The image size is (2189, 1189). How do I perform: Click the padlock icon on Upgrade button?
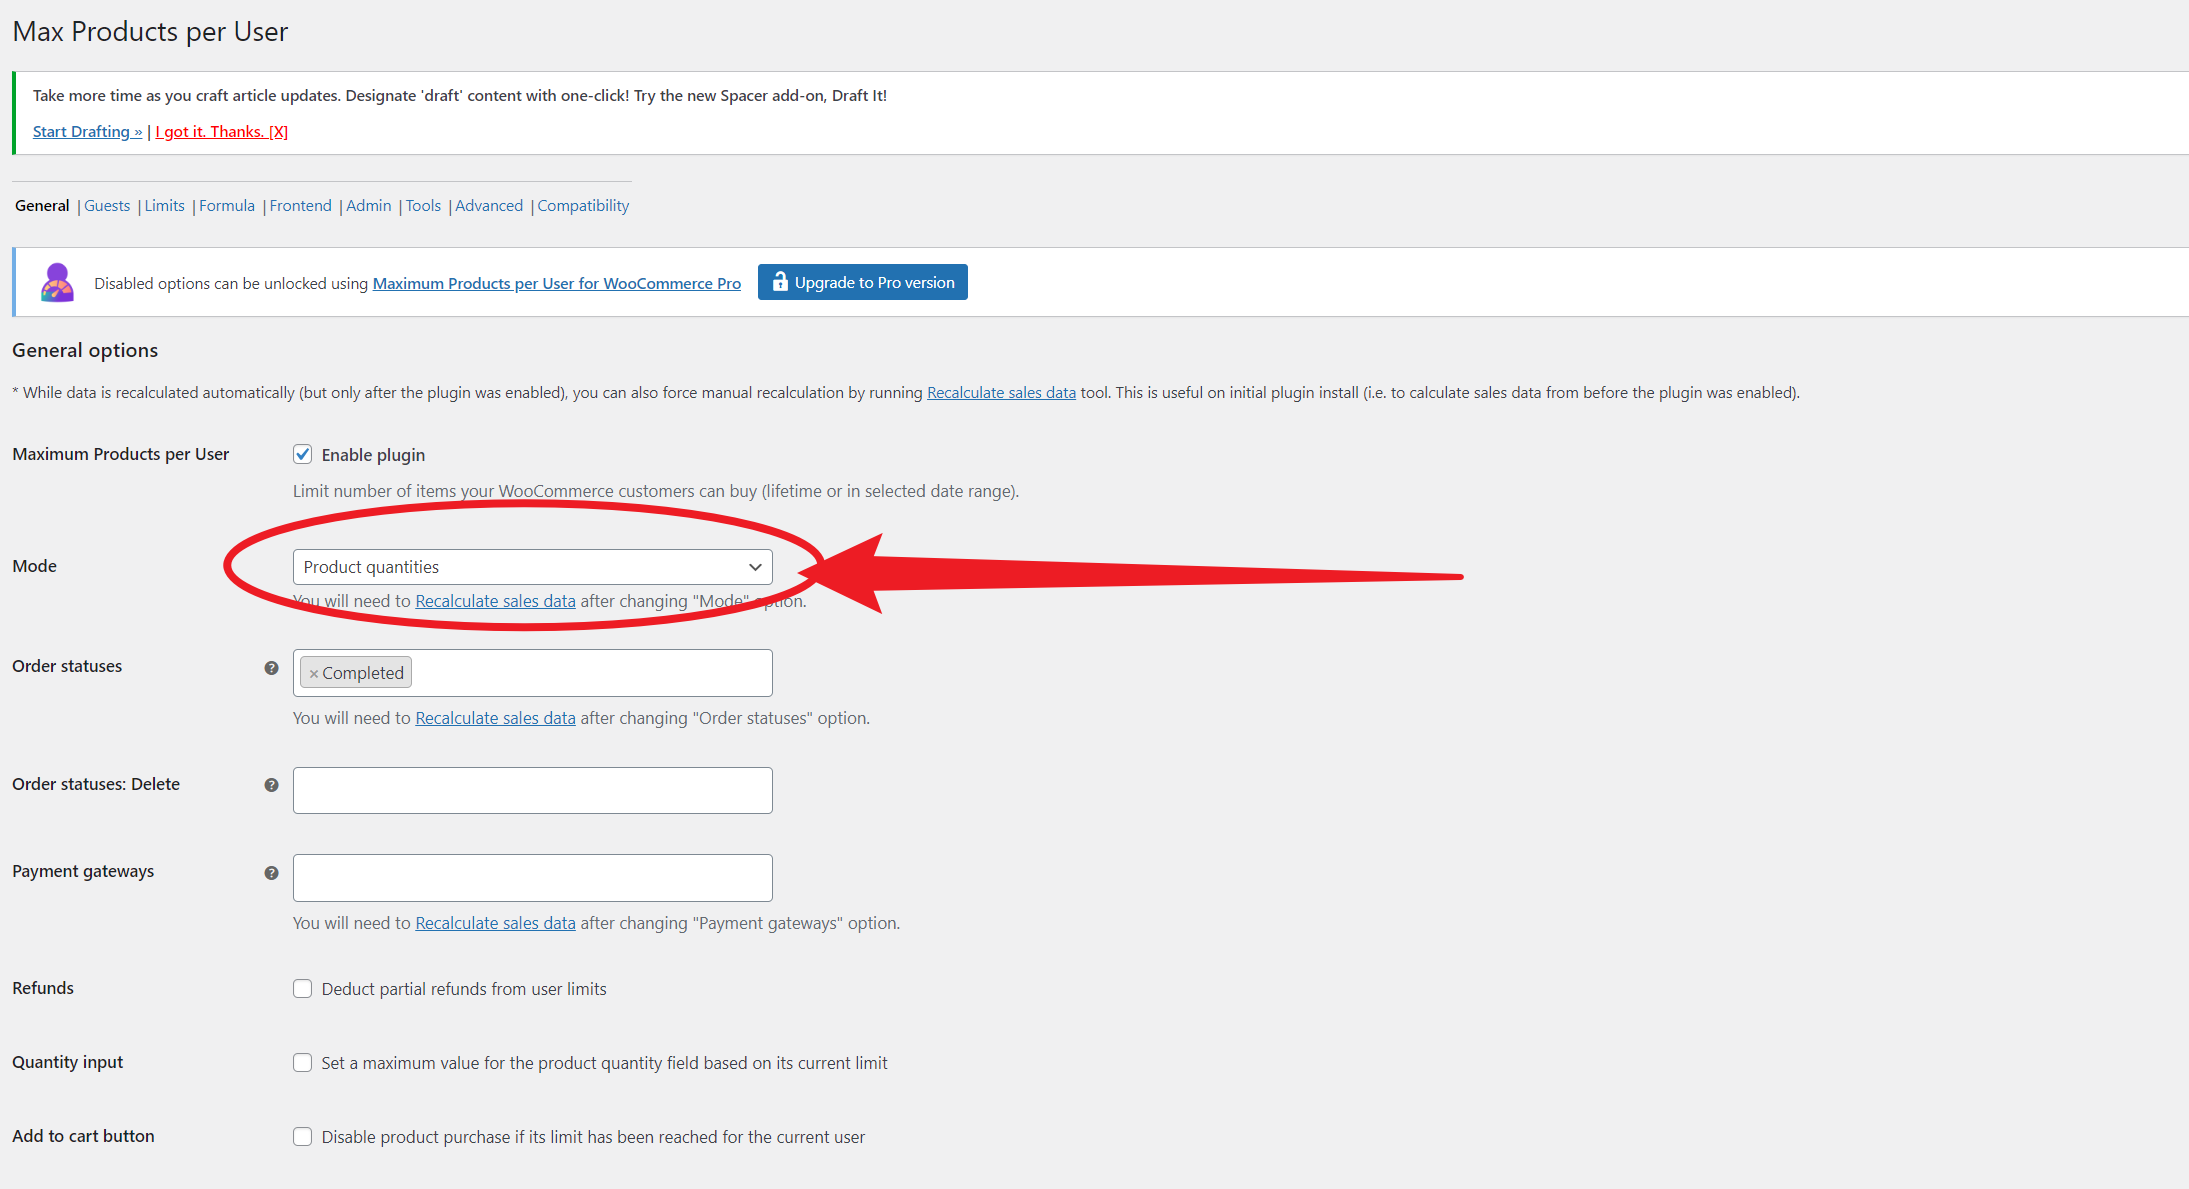click(779, 282)
